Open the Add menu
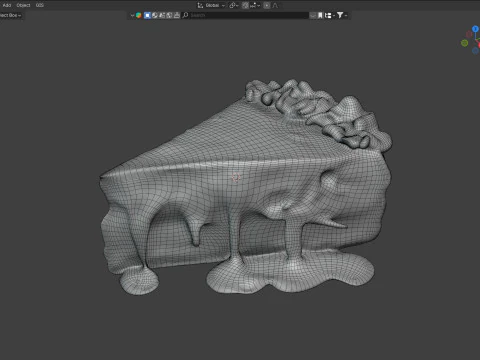The height and width of the screenshot is (360, 480). [x=7, y=5]
